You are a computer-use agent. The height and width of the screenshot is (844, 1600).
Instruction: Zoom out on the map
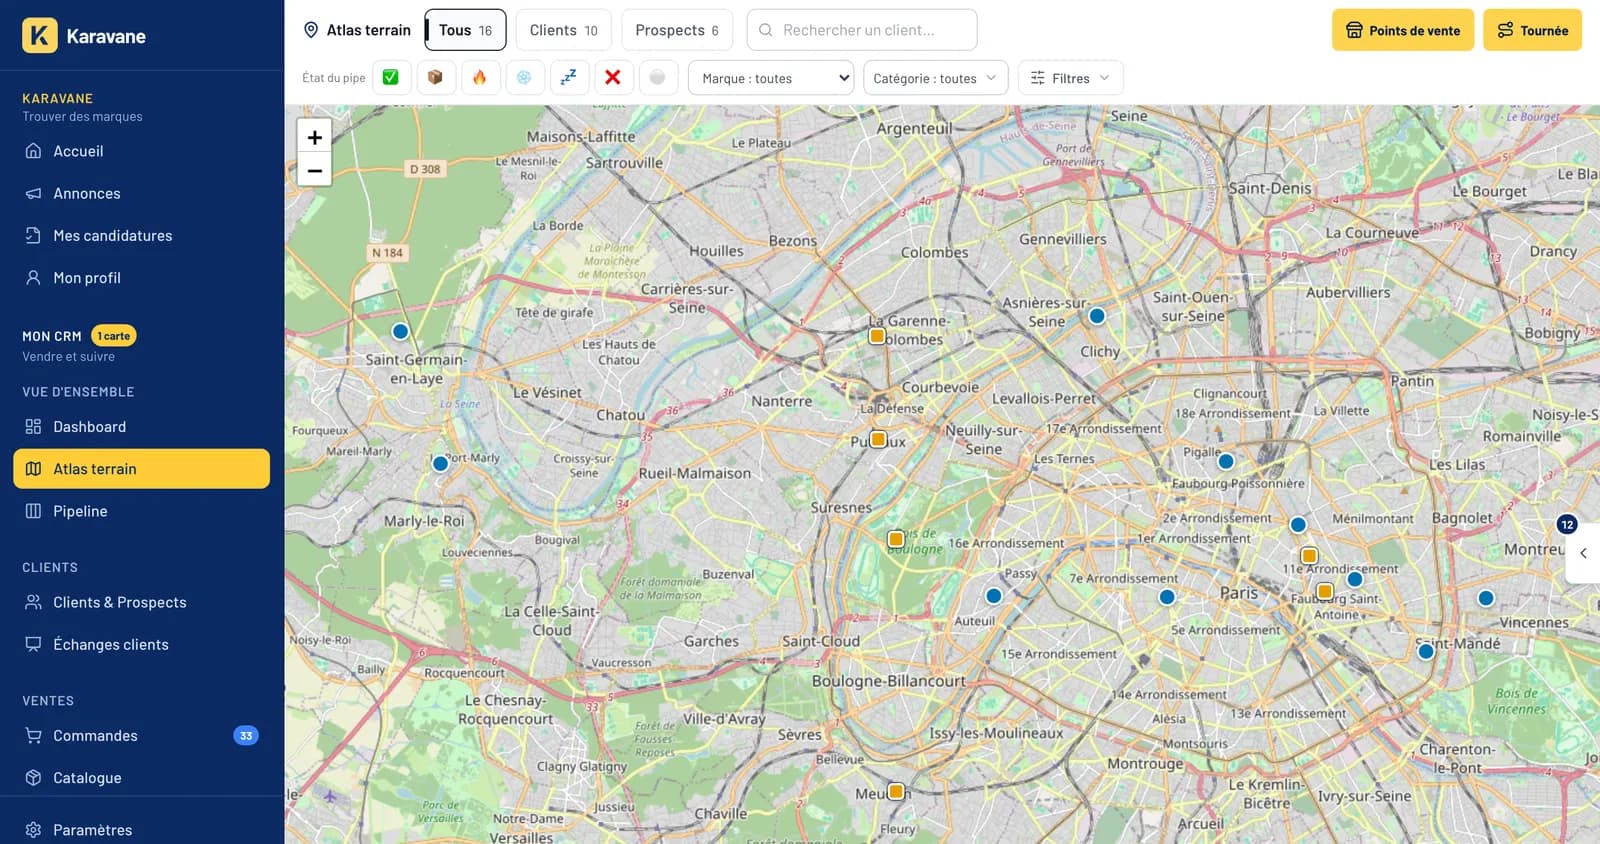pyautogui.click(x=314, y=170)
